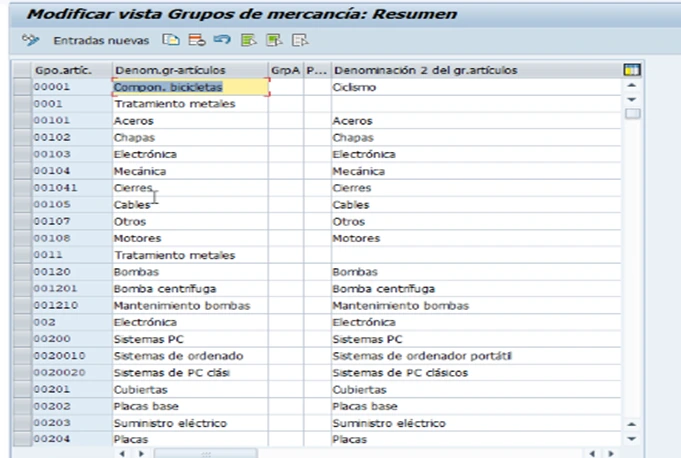Viewport: 681px width, 458px height.
Task: Click Cubiertas in the Denom.gr-artículos column
Action: tap(190, 390)
